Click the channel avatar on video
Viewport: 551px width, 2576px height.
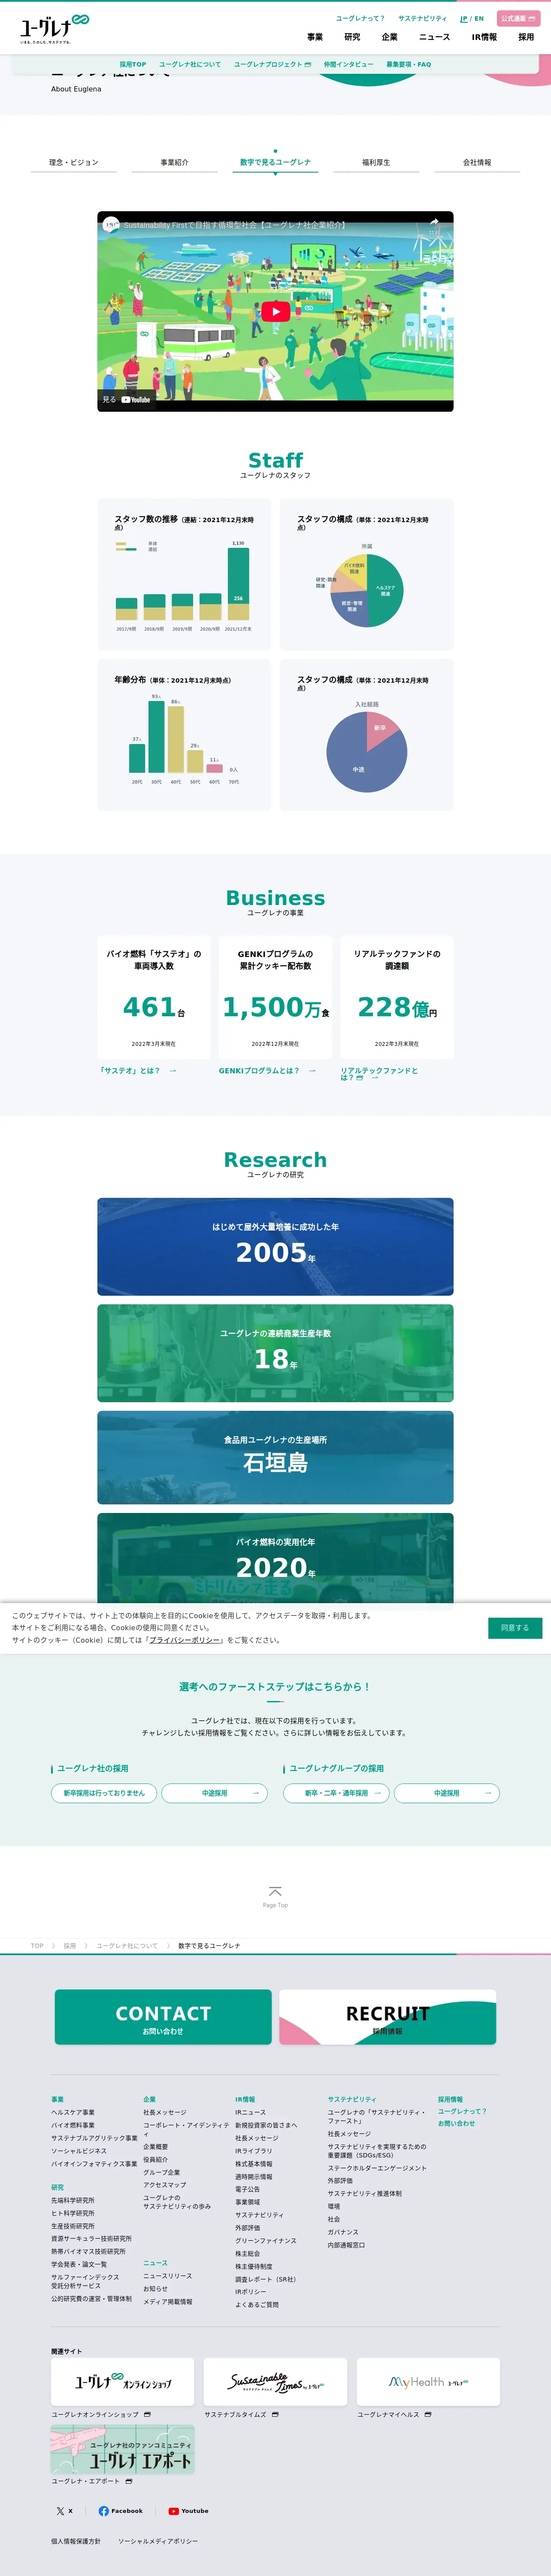pos(111,225)
